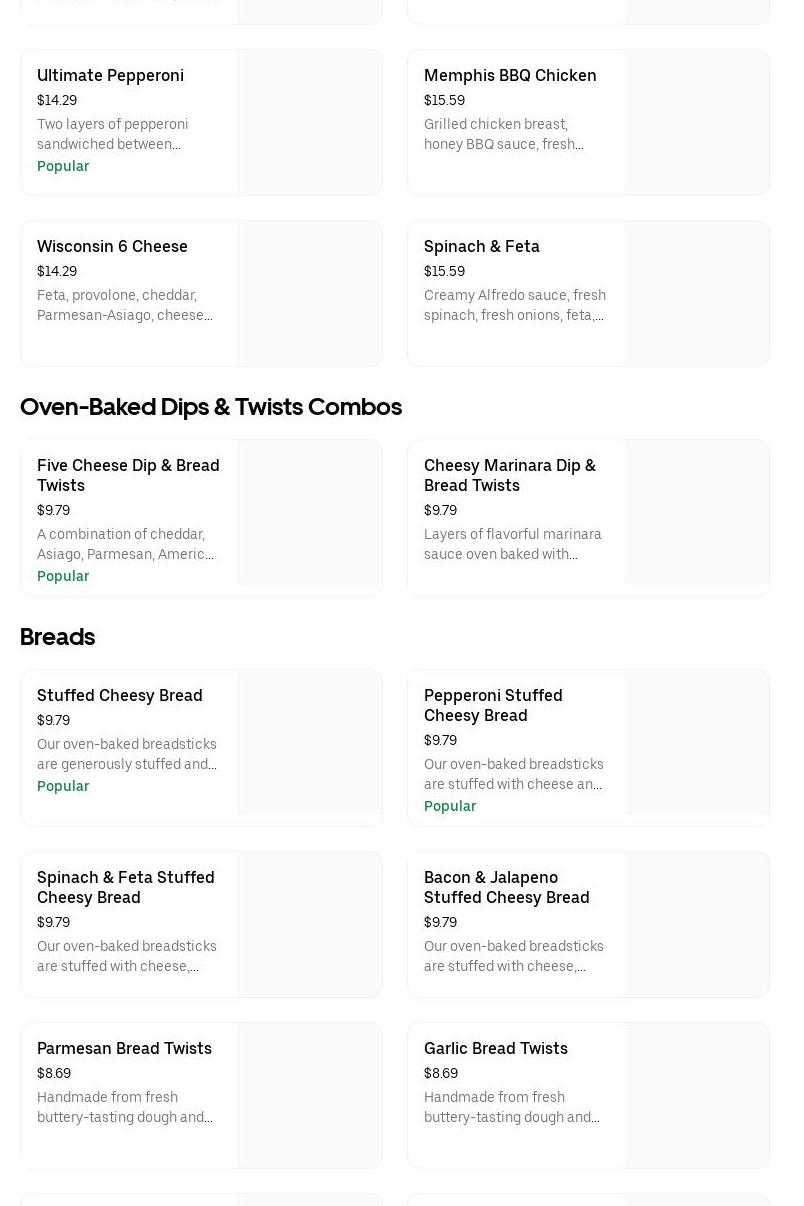
Task: Open the Stuffed Cheesy Bread item
Action: (x=119, y=696)
